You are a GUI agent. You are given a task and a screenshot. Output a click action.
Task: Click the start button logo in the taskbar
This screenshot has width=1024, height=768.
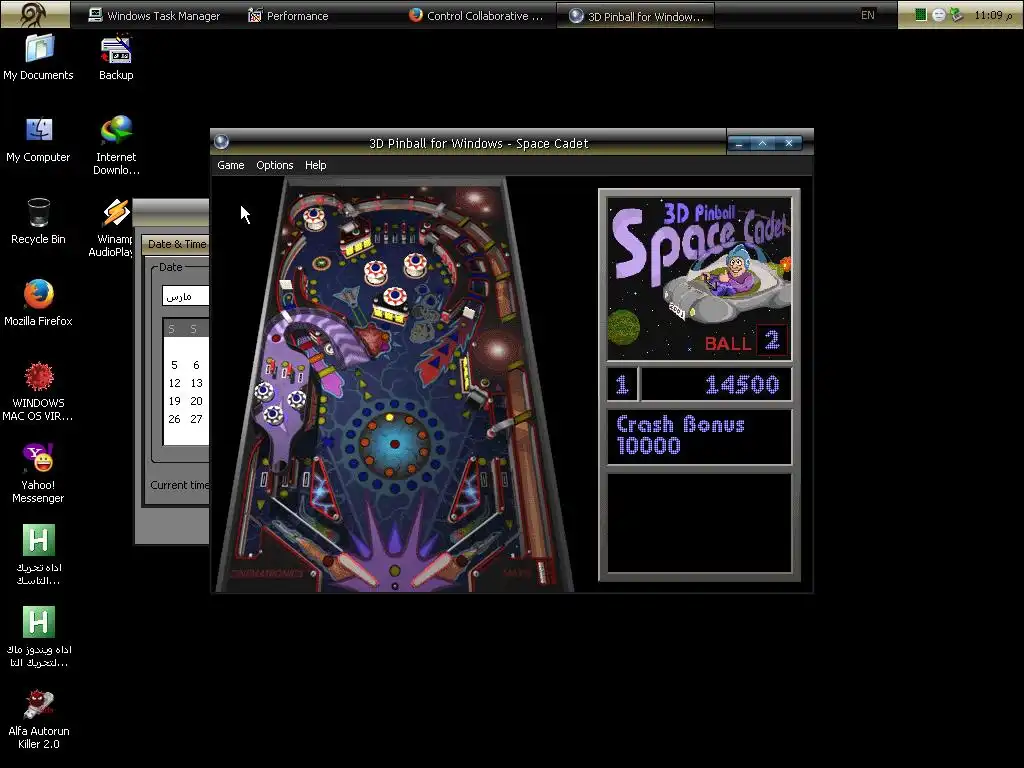tap(34, 14)
